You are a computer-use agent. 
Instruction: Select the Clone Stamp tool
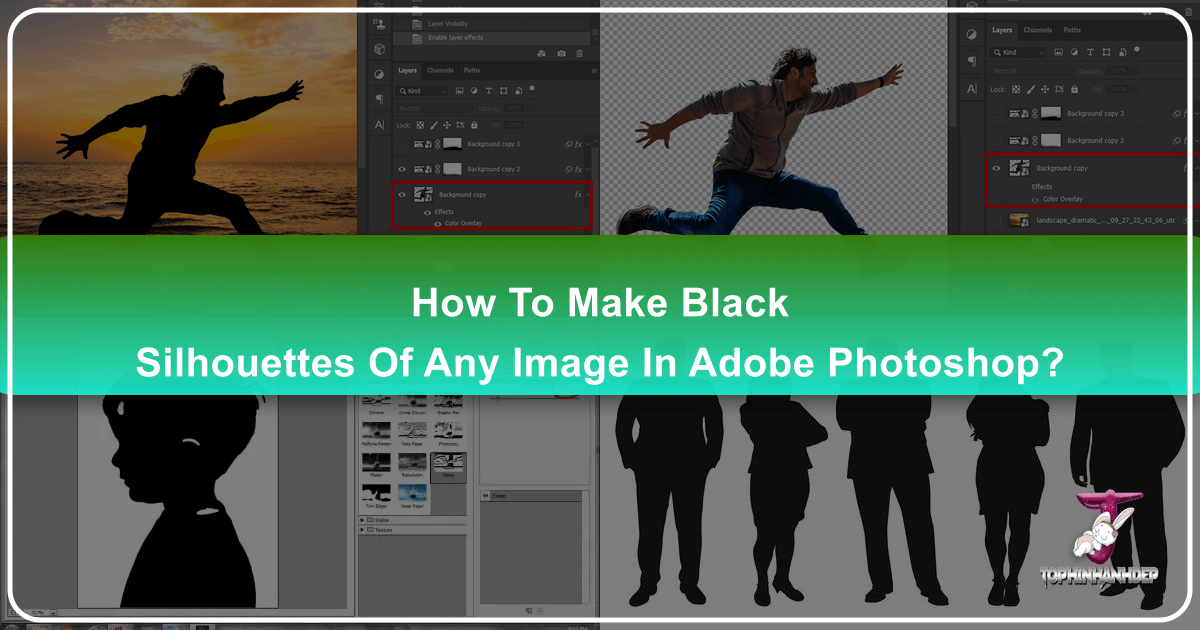(x=382, y=25)
